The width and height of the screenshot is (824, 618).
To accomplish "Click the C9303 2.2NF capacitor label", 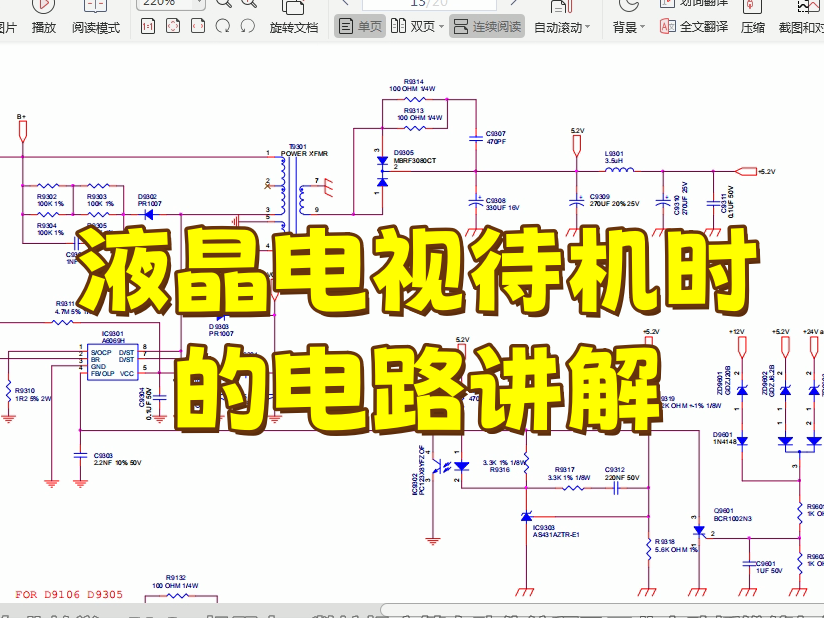I will tap(117, 459).
